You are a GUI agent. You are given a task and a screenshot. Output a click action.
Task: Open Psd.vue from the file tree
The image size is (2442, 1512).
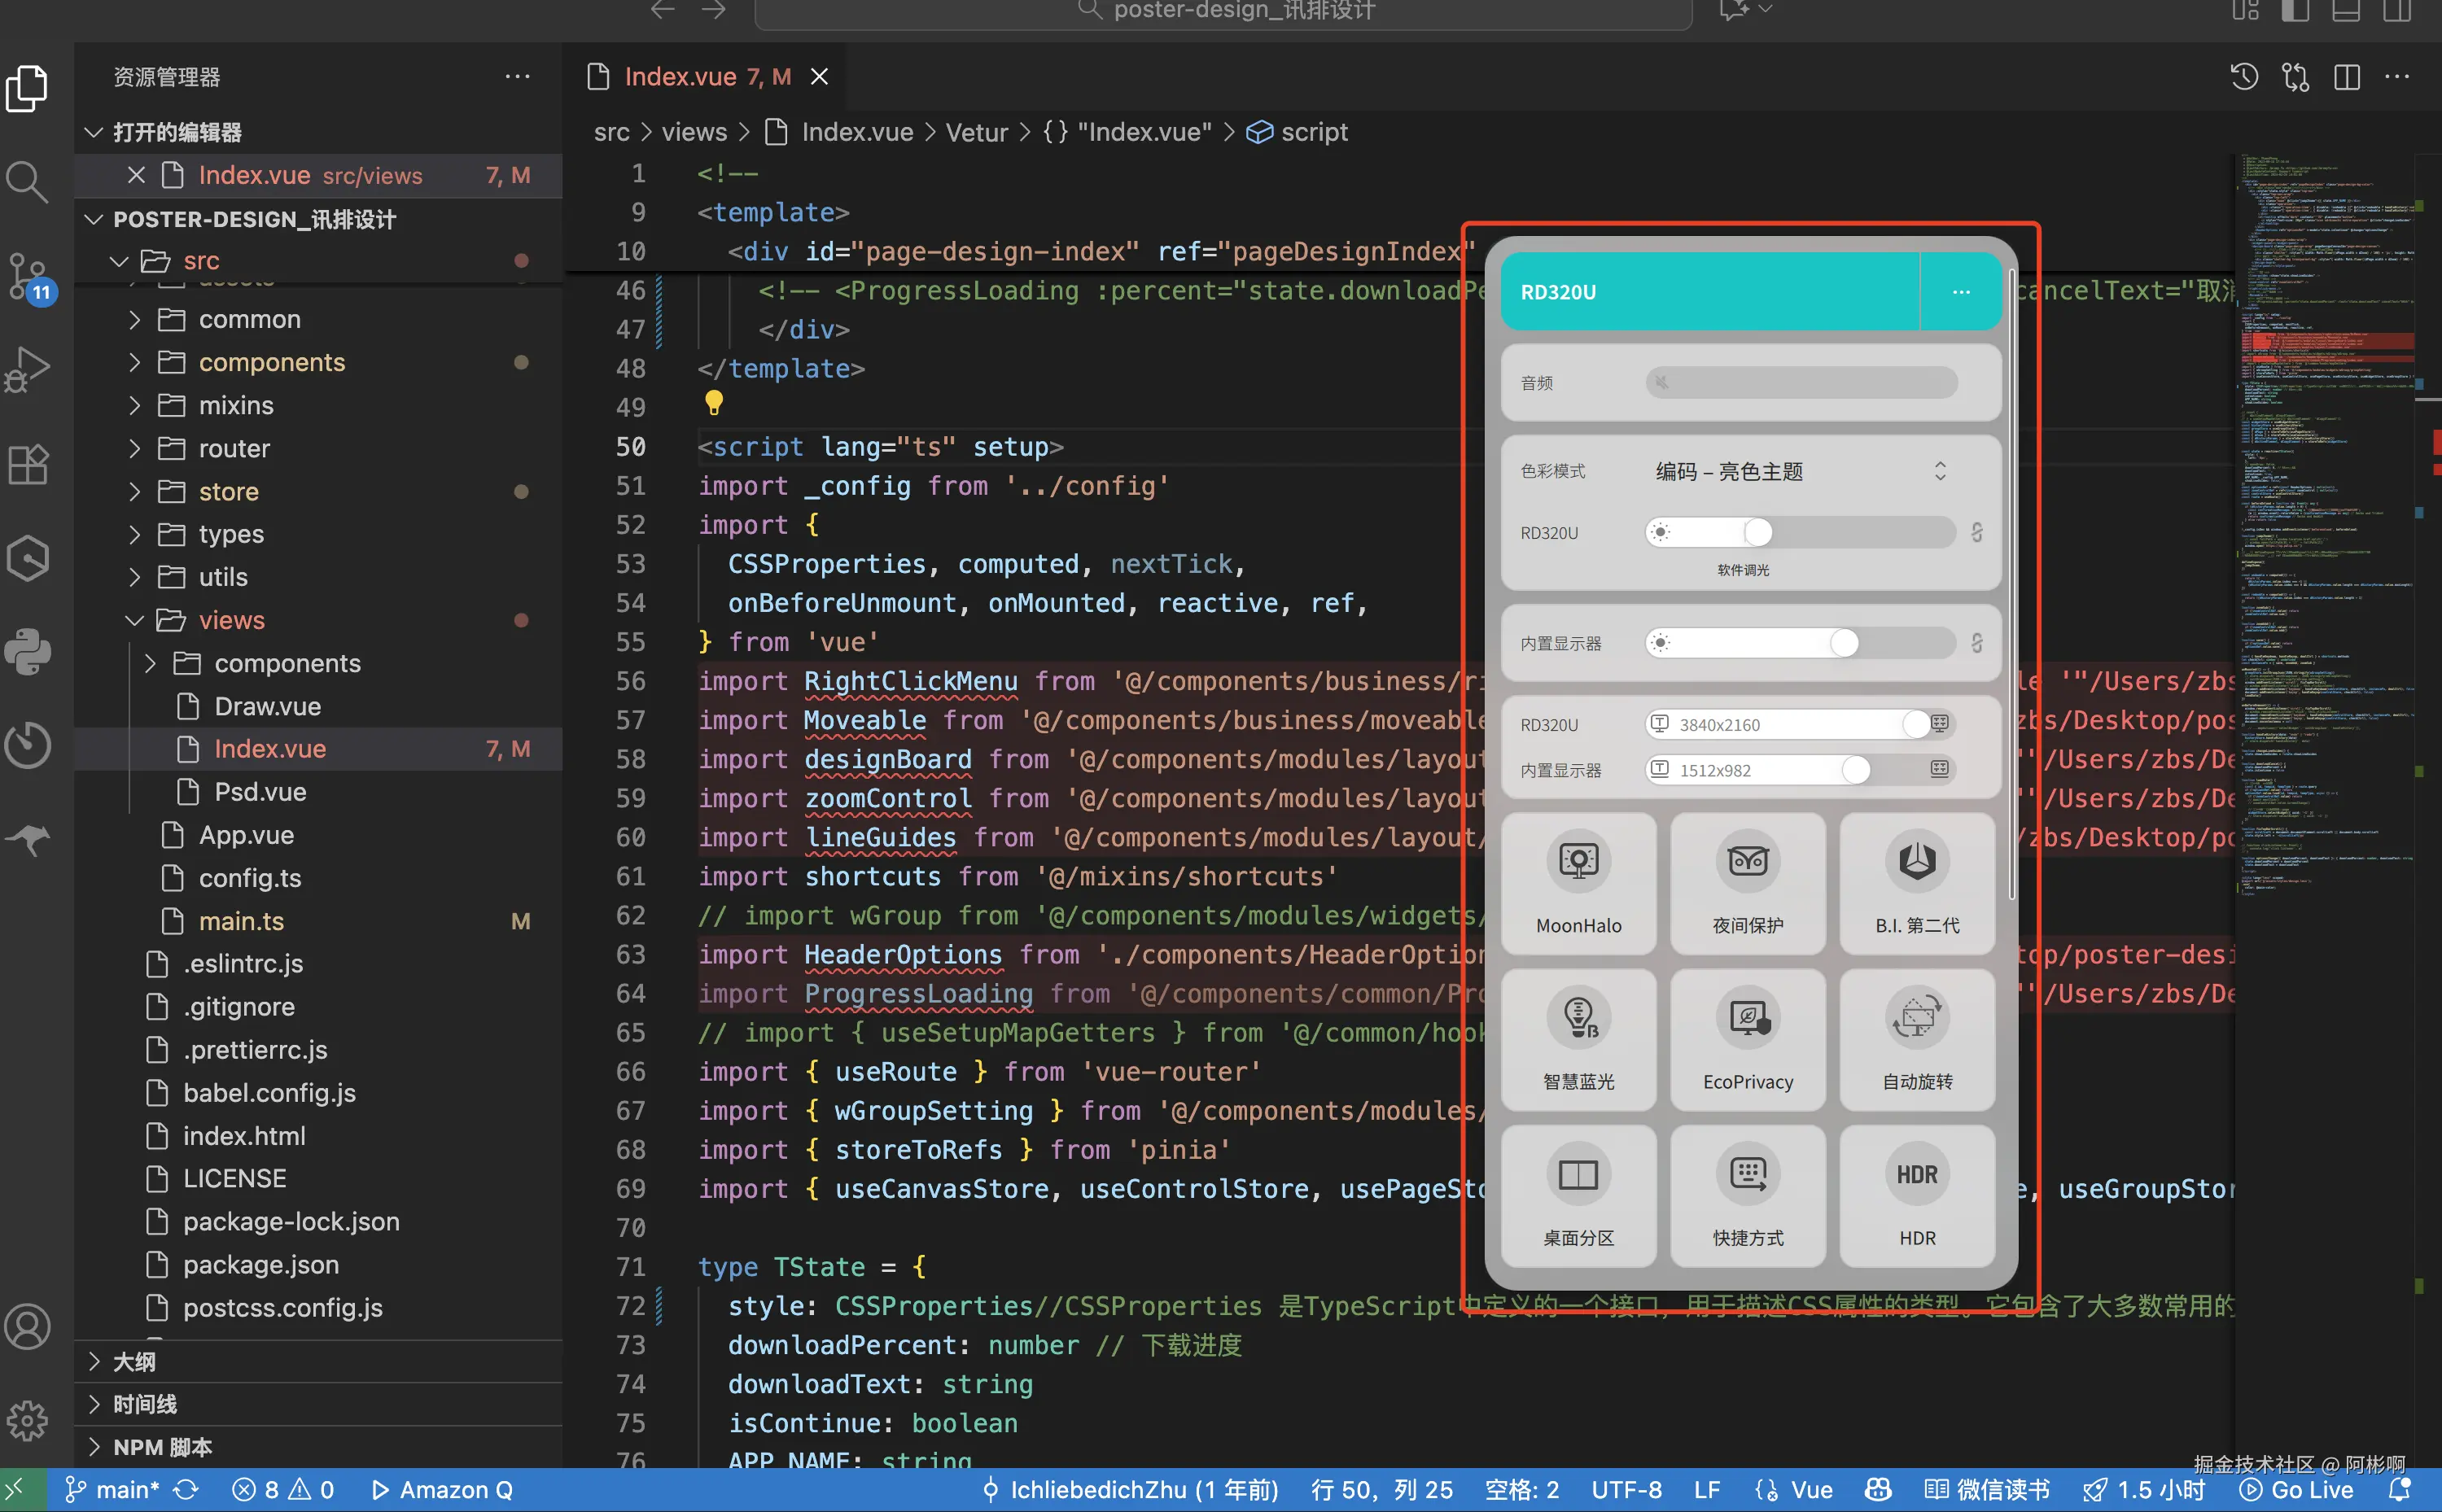260,792
